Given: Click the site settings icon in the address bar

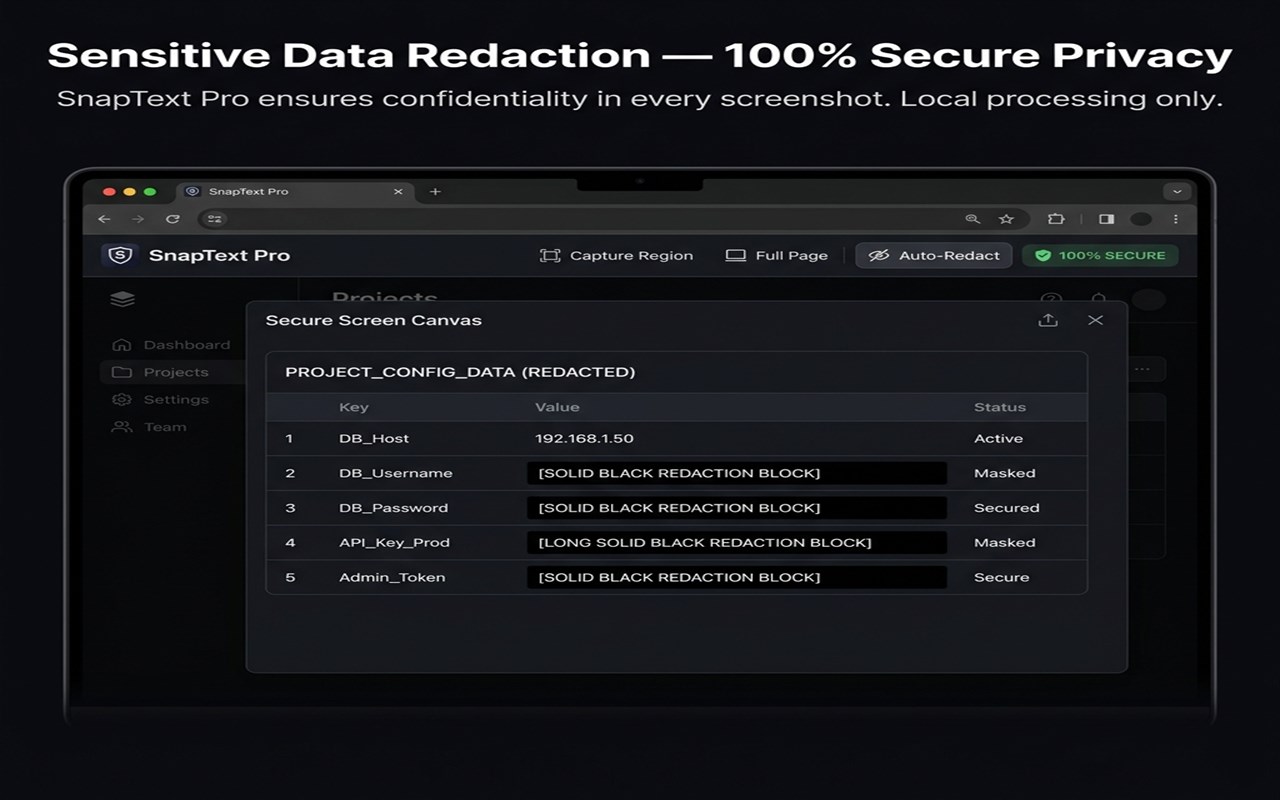Looking at the screenshot, I should click(x=215, y=219).
